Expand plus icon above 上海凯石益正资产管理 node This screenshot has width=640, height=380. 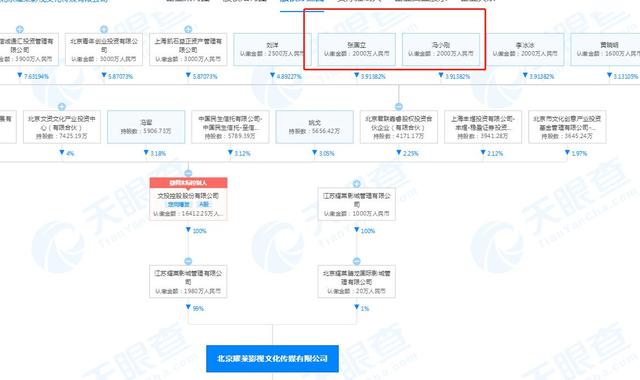coord(188,29)
